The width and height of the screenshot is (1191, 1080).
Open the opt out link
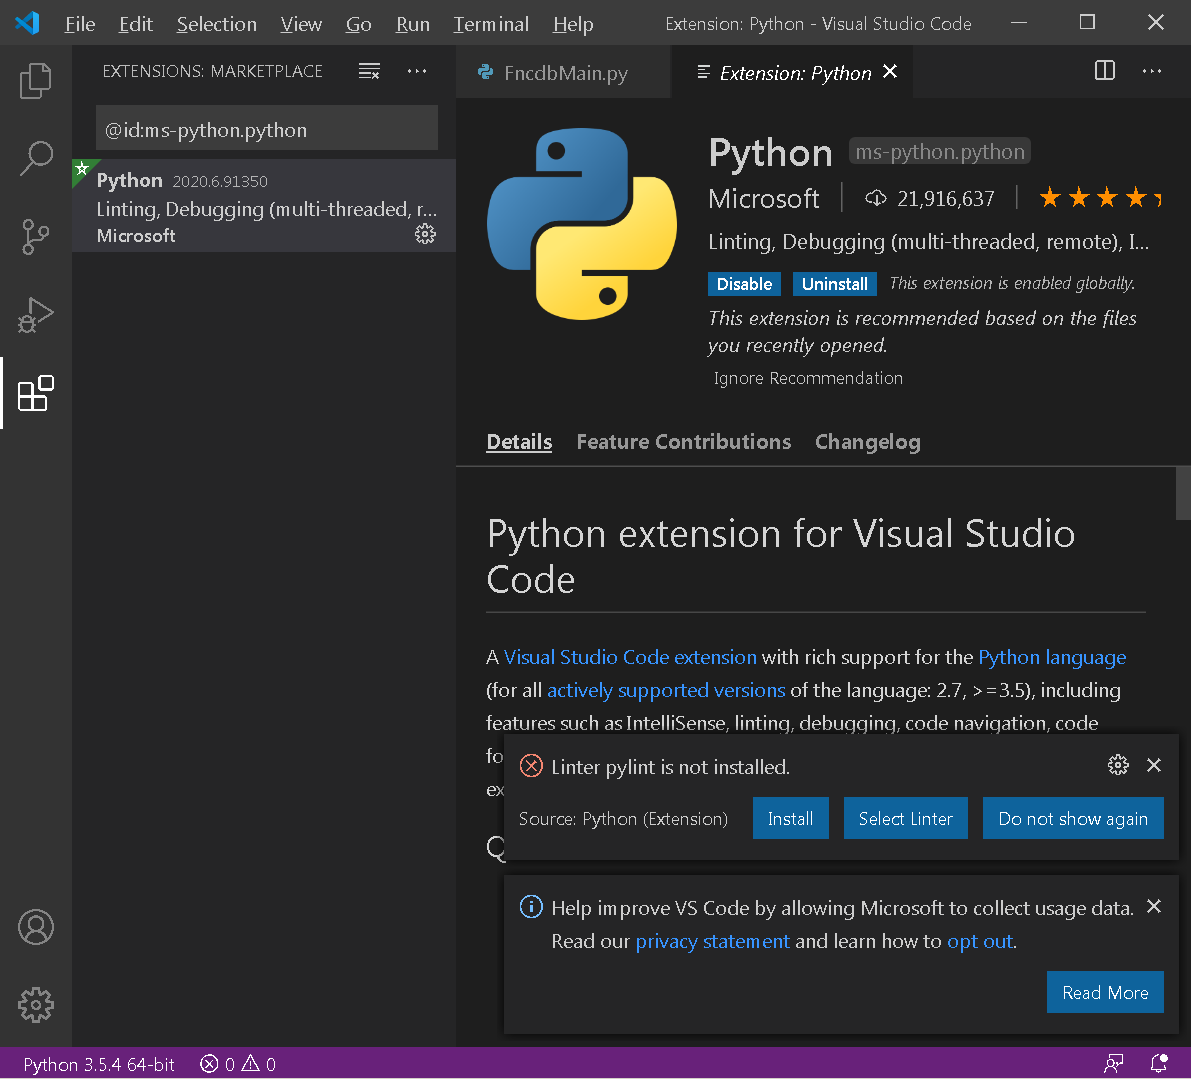(980, 942)
